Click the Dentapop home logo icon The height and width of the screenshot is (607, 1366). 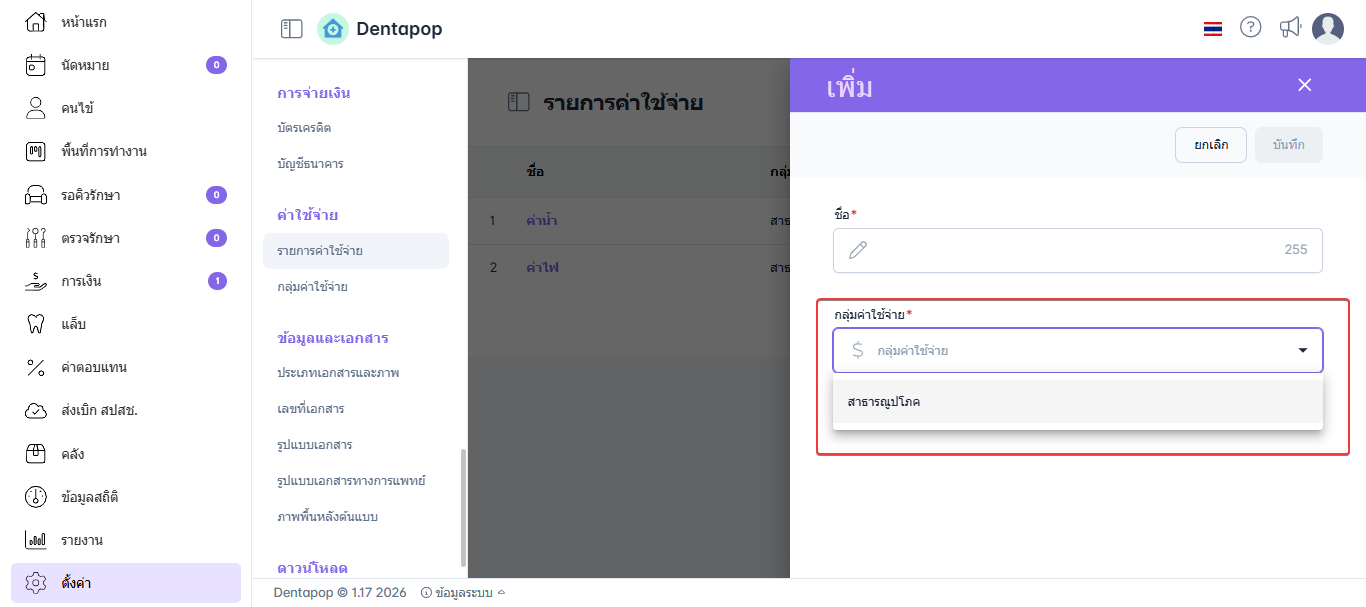click(x=333, y=29)
